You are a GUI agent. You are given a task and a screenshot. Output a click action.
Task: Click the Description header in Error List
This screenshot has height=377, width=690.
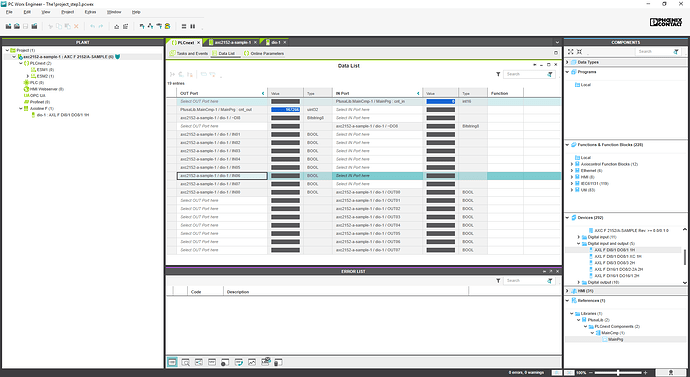tap(346, 292)
